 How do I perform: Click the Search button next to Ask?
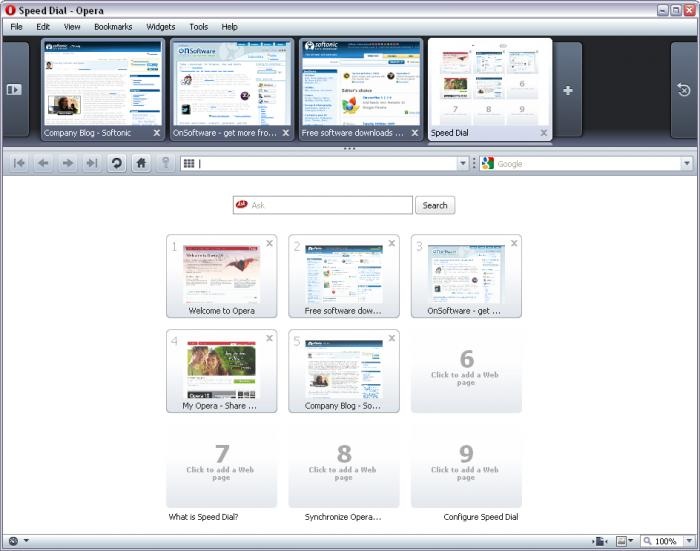pos(435,205)
